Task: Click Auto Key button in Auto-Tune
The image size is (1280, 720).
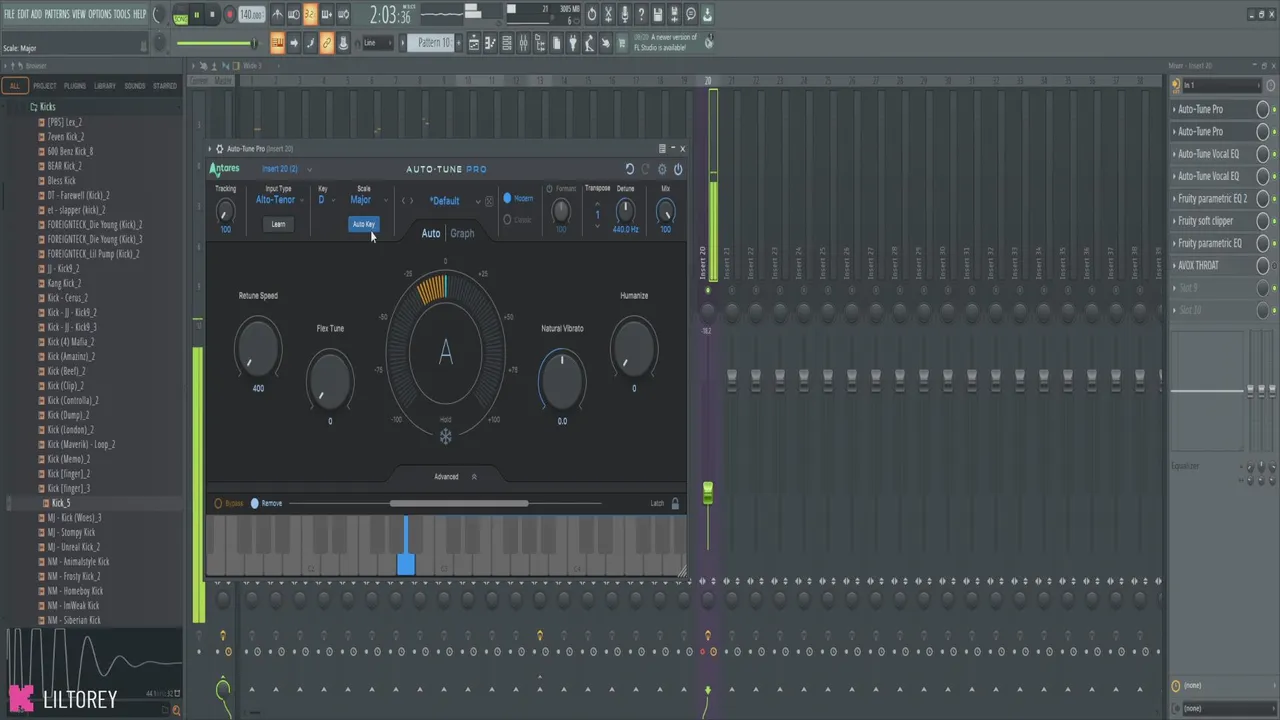Action: tap(363, 224)
